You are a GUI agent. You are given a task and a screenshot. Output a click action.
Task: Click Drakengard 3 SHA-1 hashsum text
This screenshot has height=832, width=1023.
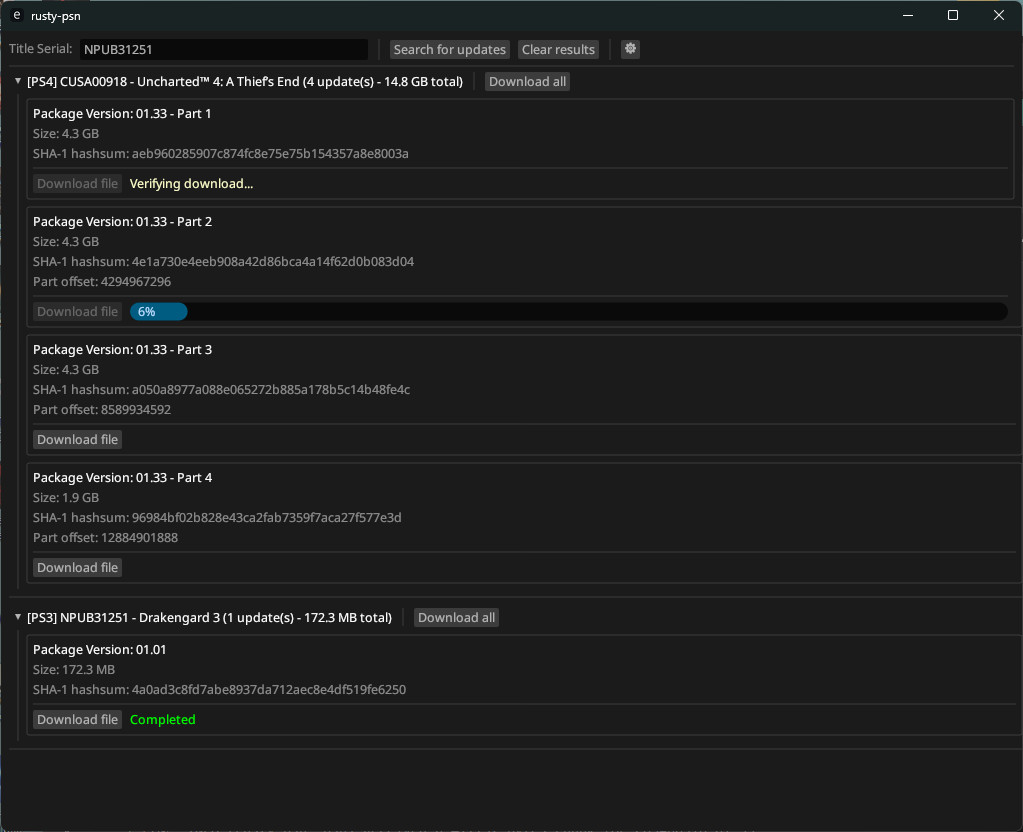pyautogui.click(x=219, y=690)
